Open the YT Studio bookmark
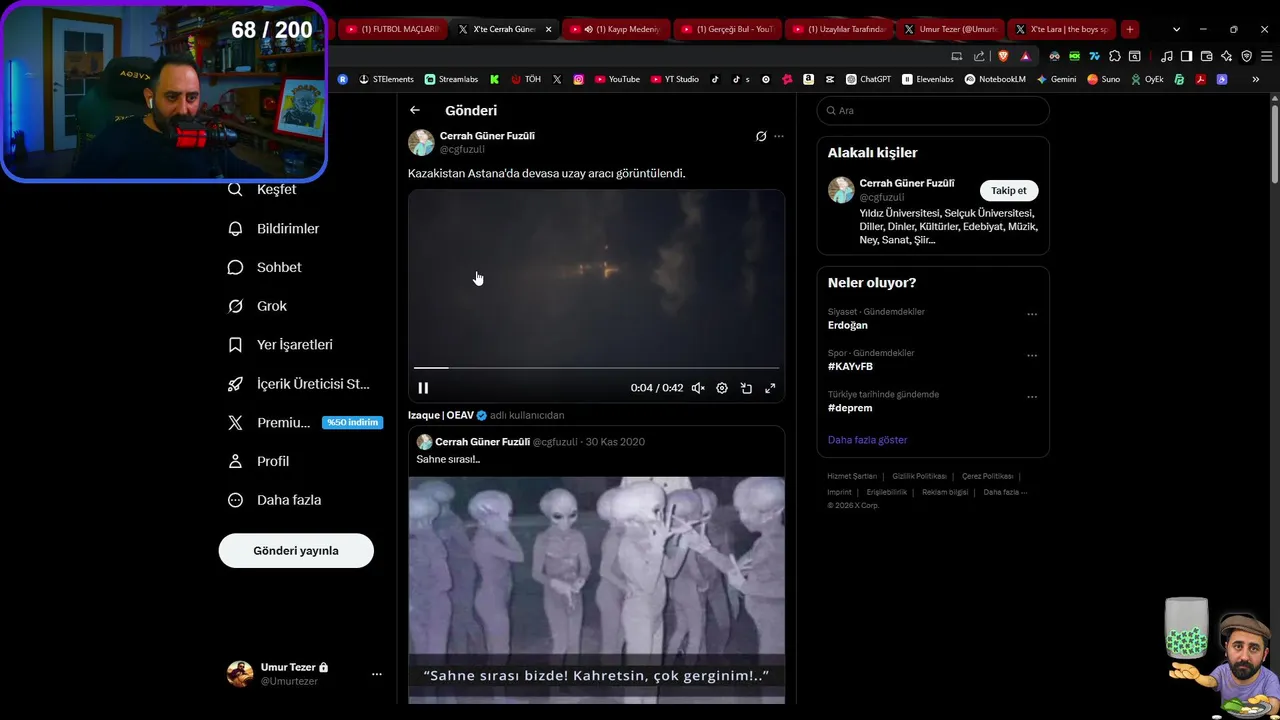This screenshot has height=720, width=1280. (675, 79)
